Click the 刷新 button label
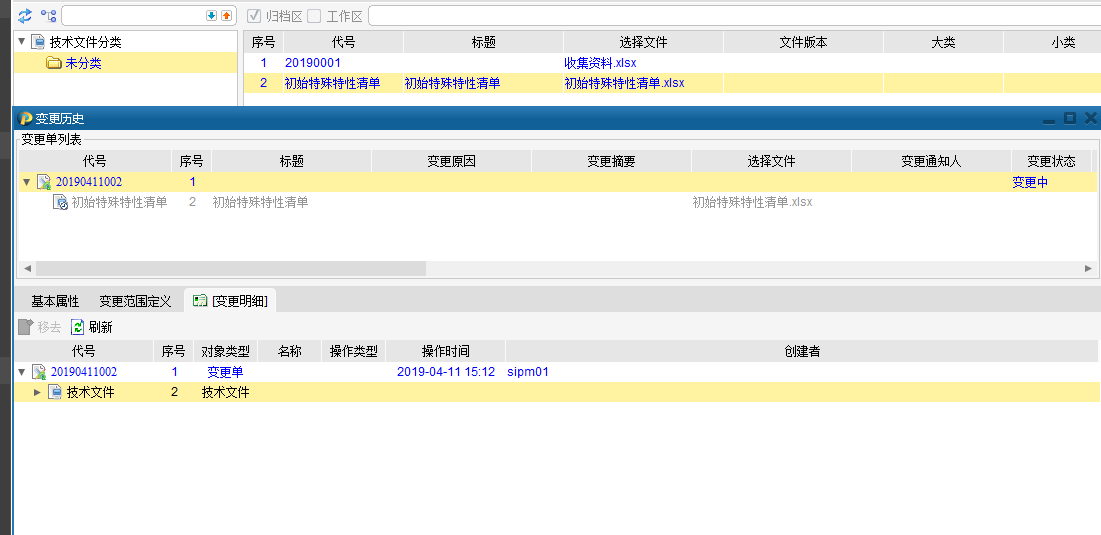 pyautogui.click(x=100, y=327)
